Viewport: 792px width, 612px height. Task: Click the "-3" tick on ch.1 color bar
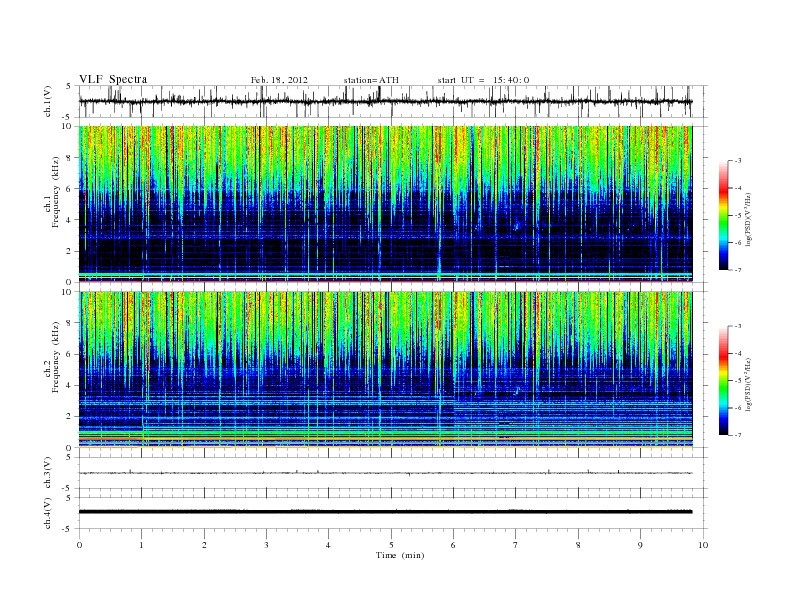click(738, 161)
